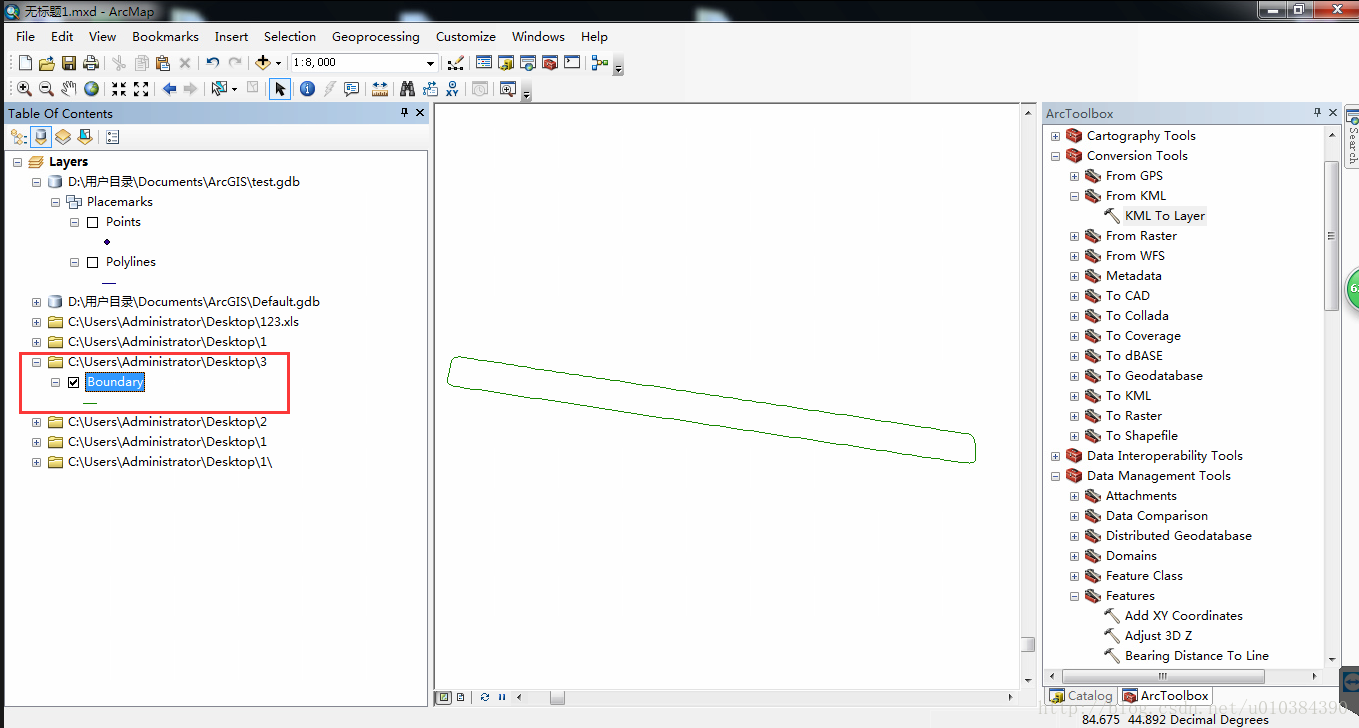Expand the From Raster toolset

click(1074, 236)
